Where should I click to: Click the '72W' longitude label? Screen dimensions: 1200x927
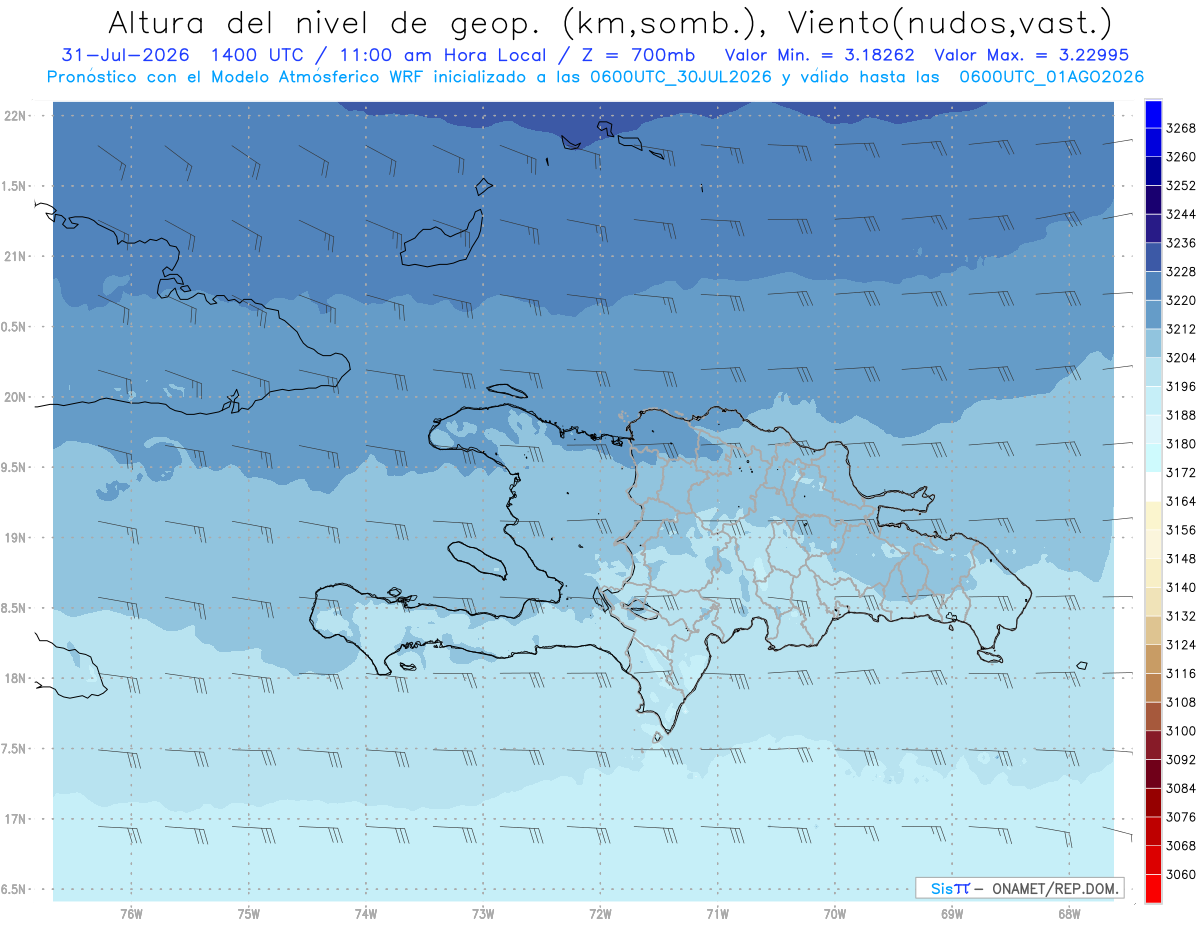coord(600,914)
